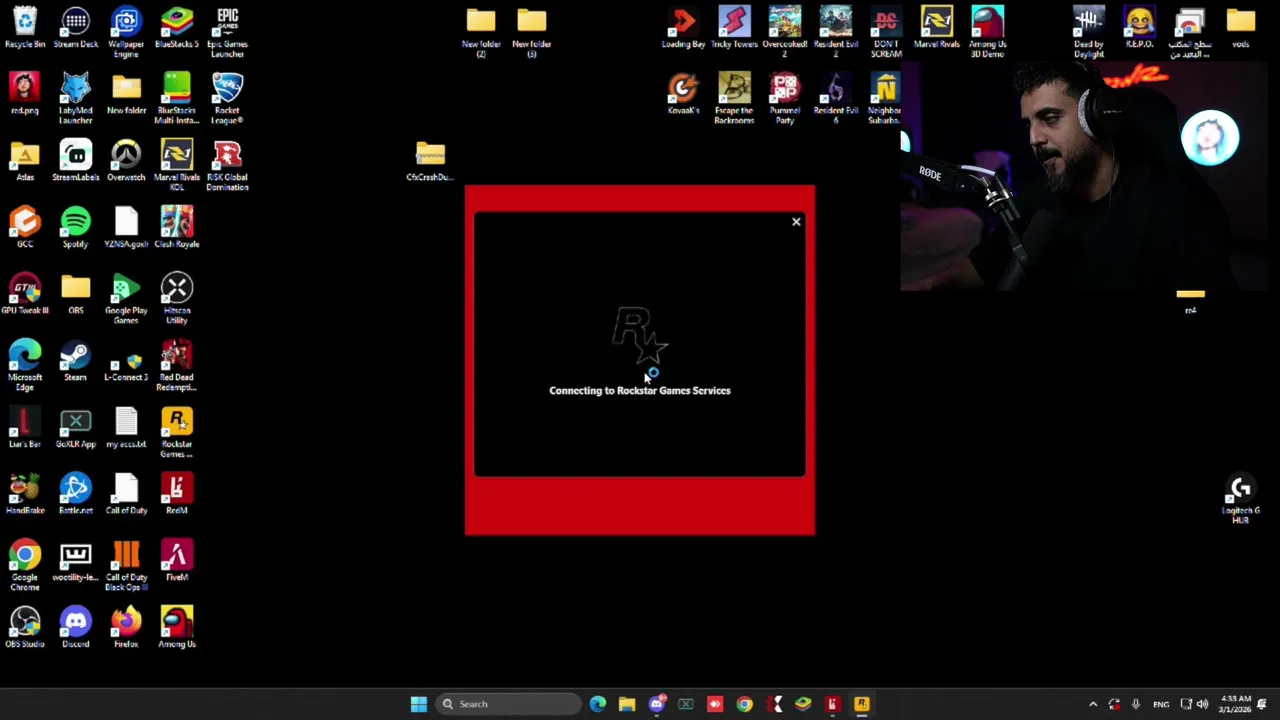Expand the hidden system tray icons

pos(1093,704)
